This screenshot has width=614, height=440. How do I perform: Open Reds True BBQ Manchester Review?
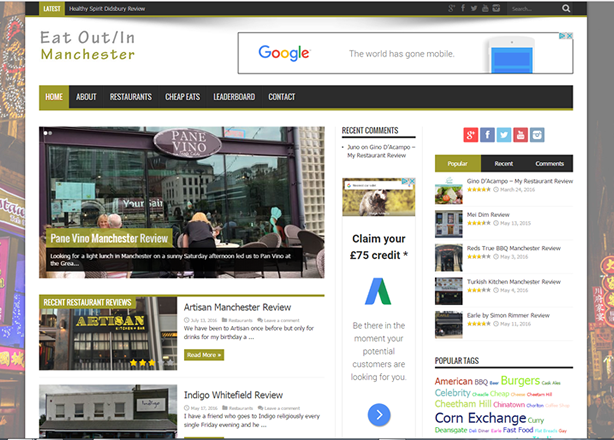pyautogui.click(x=514, y=248)
